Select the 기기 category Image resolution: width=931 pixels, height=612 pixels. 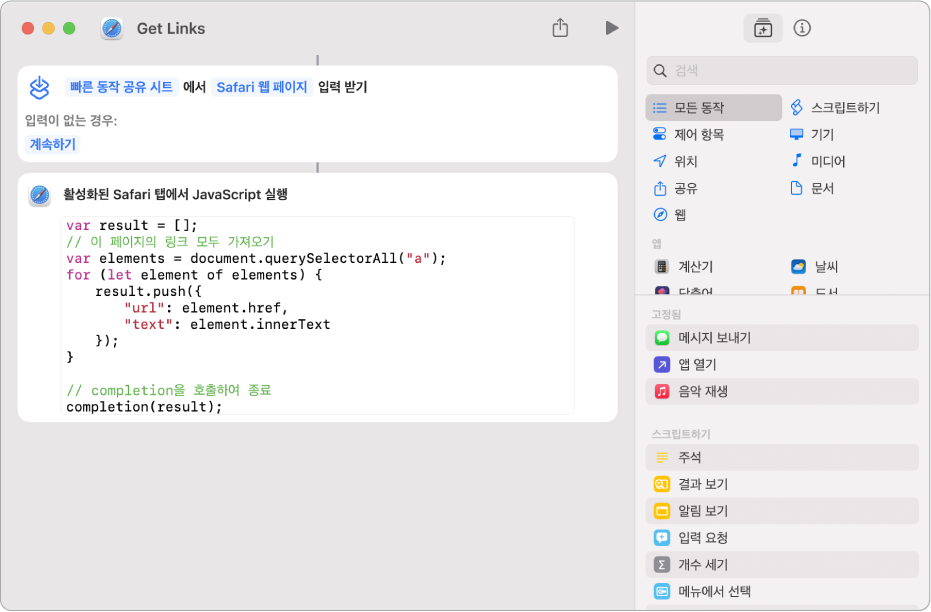point(812,134)
